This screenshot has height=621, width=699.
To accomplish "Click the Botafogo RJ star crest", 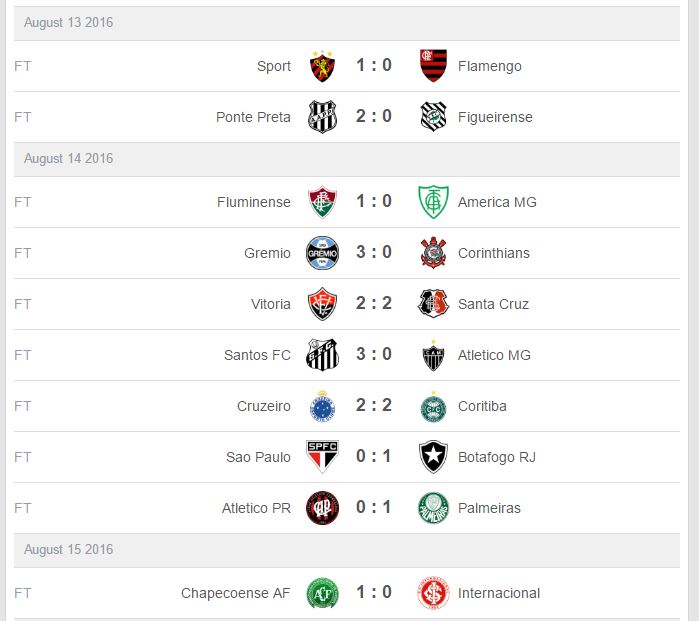I will pyautogui.click(x=433, y=456).
